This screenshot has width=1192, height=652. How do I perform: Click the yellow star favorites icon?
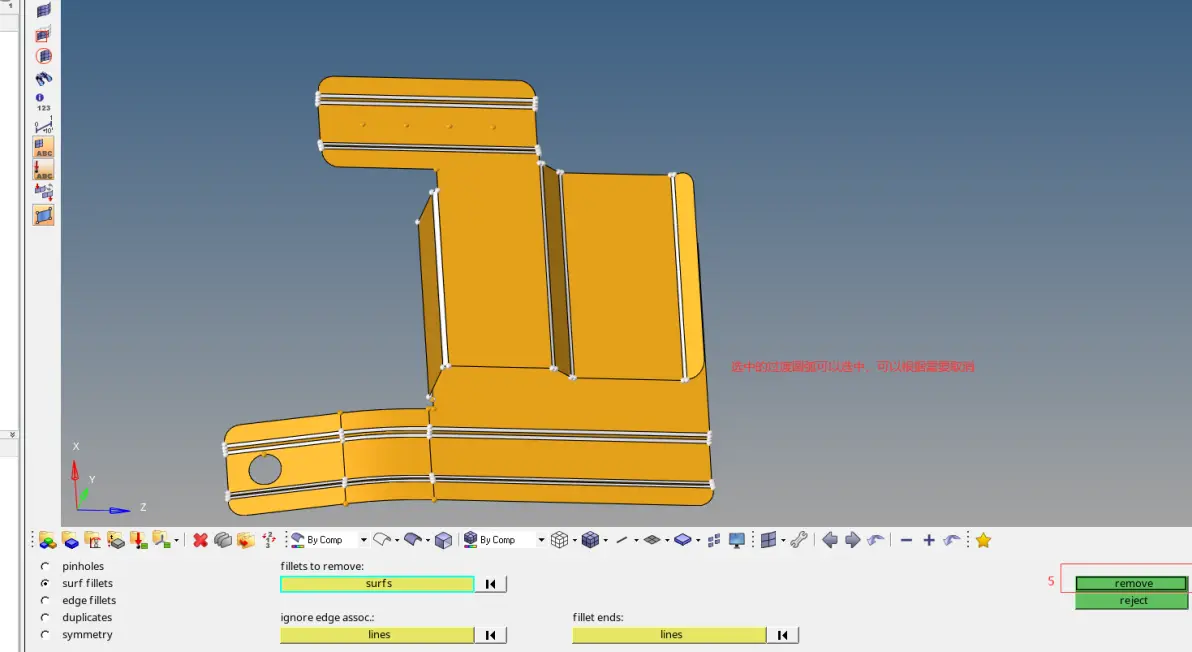pos(983,540)
